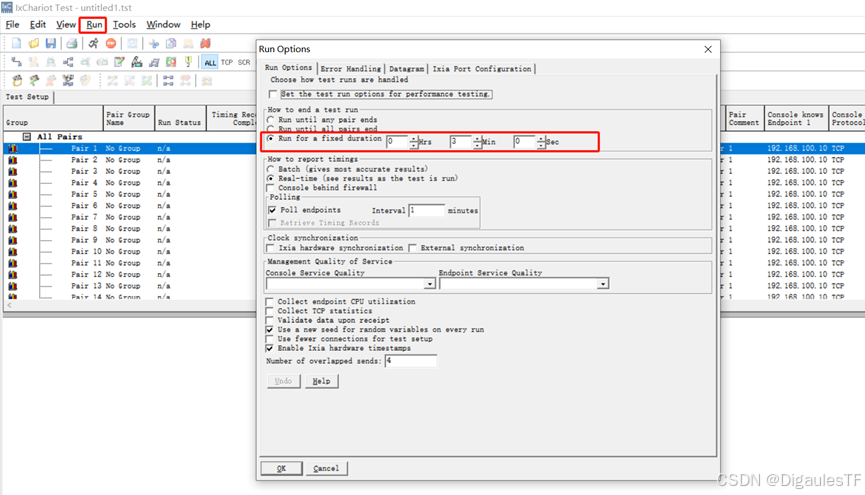Click the Pair 1 row icon
865x495 pixels.
[x=13, y=148]
